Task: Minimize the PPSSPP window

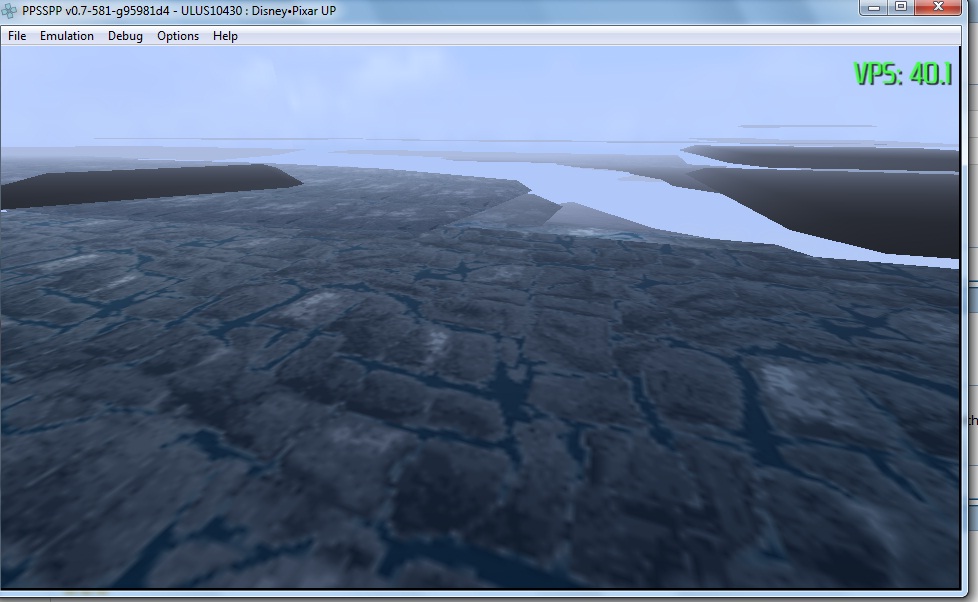Action: (874, 7)
